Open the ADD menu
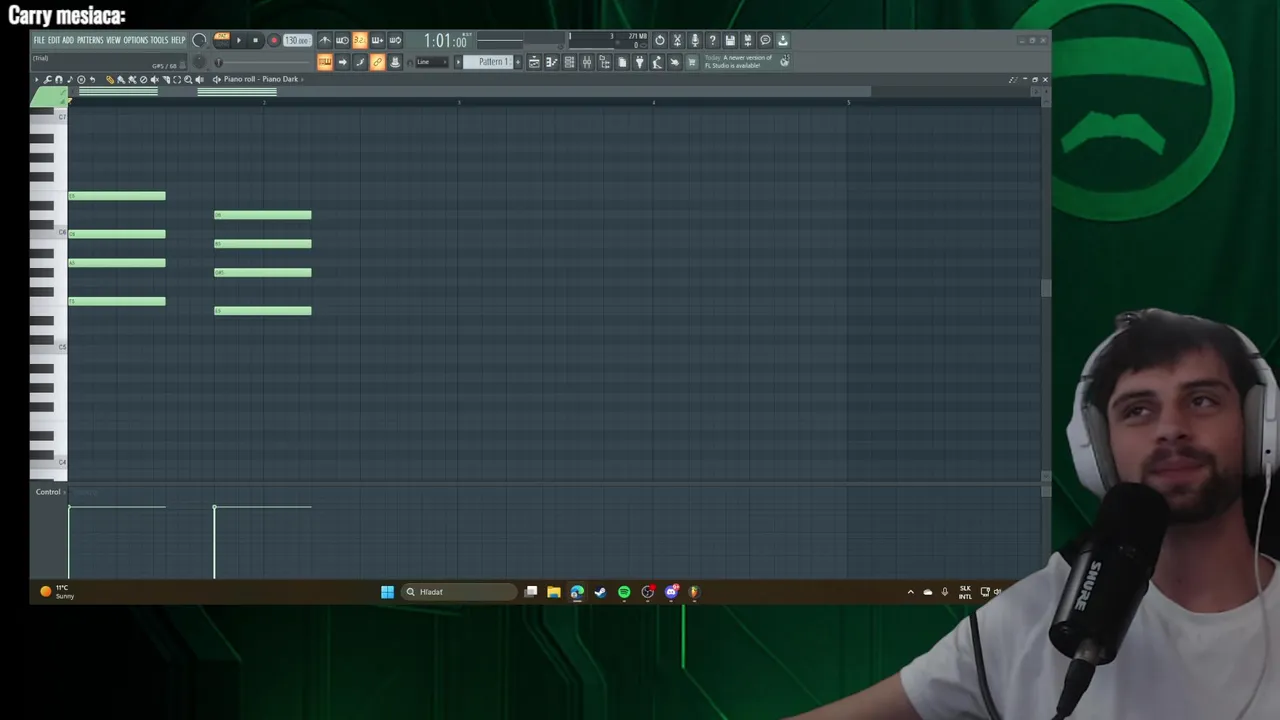1280x720 pixels. (68, 40)
